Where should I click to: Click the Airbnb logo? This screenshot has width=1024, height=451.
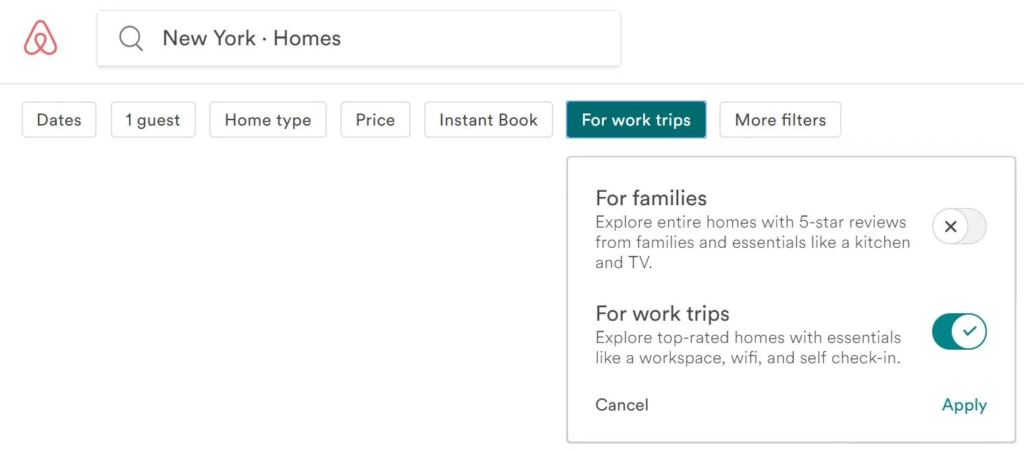(40, 38)
